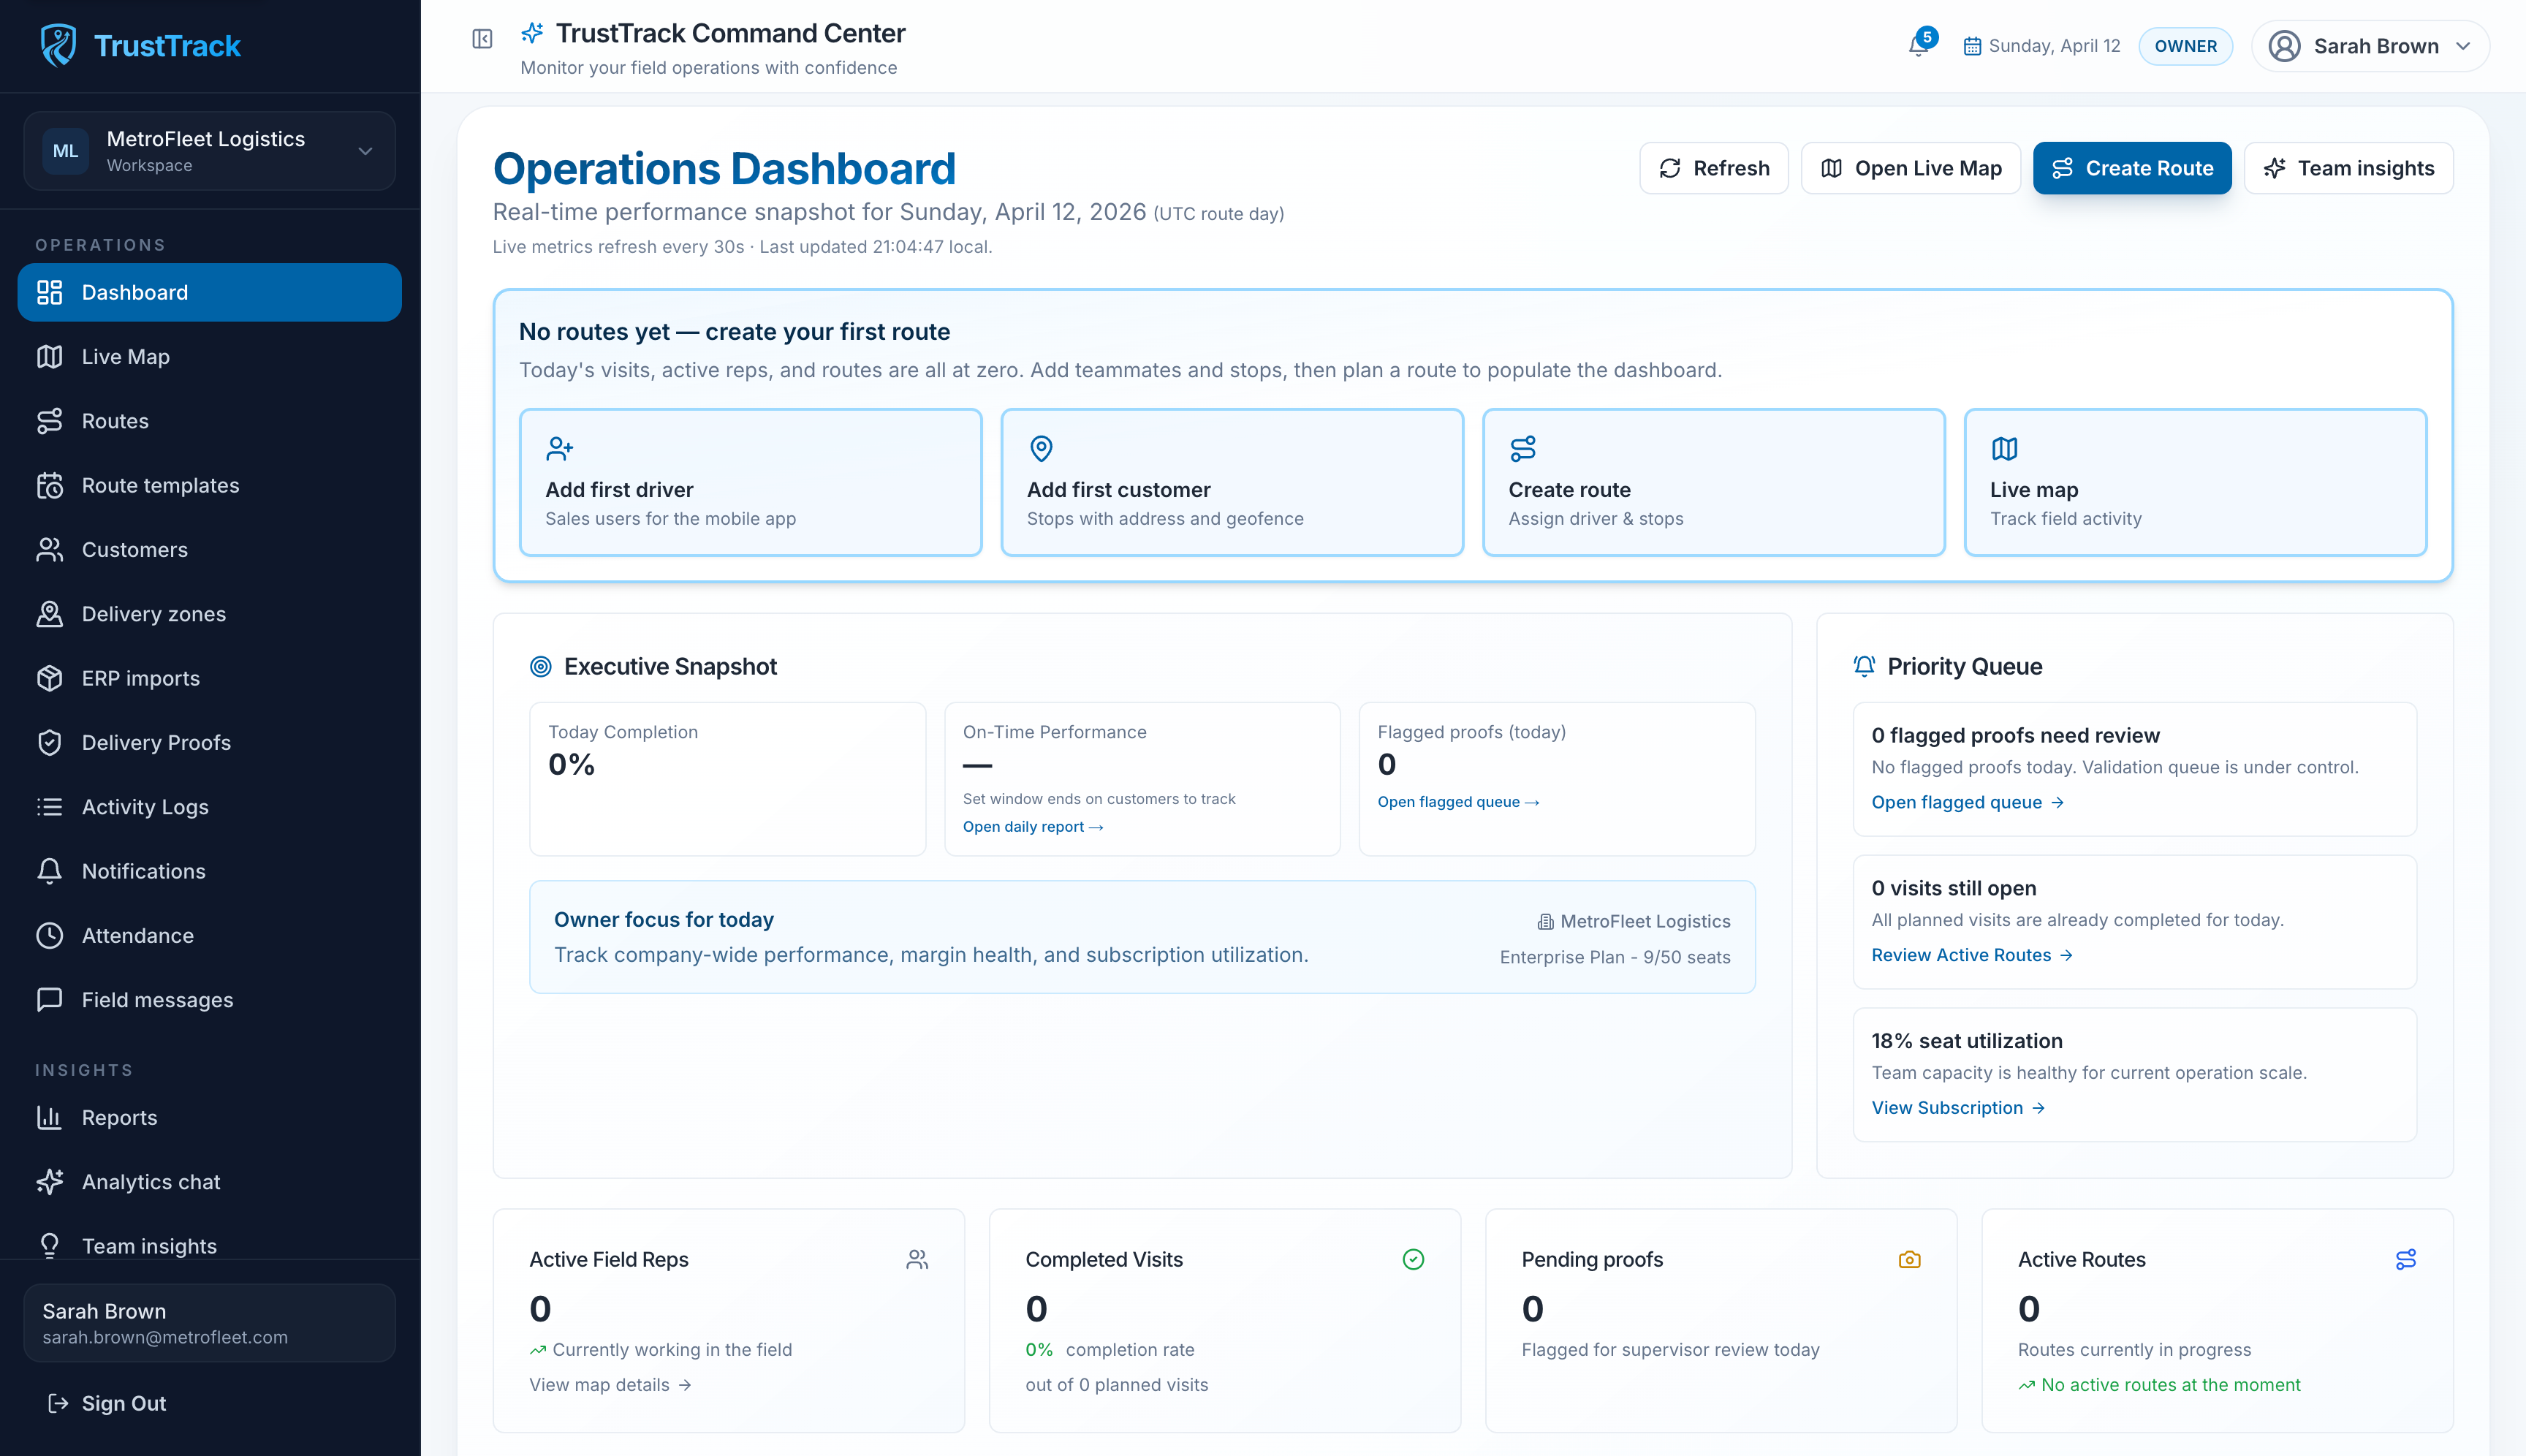
Task: Click the Active Field Reps people icon
Action: [917, 1260]
